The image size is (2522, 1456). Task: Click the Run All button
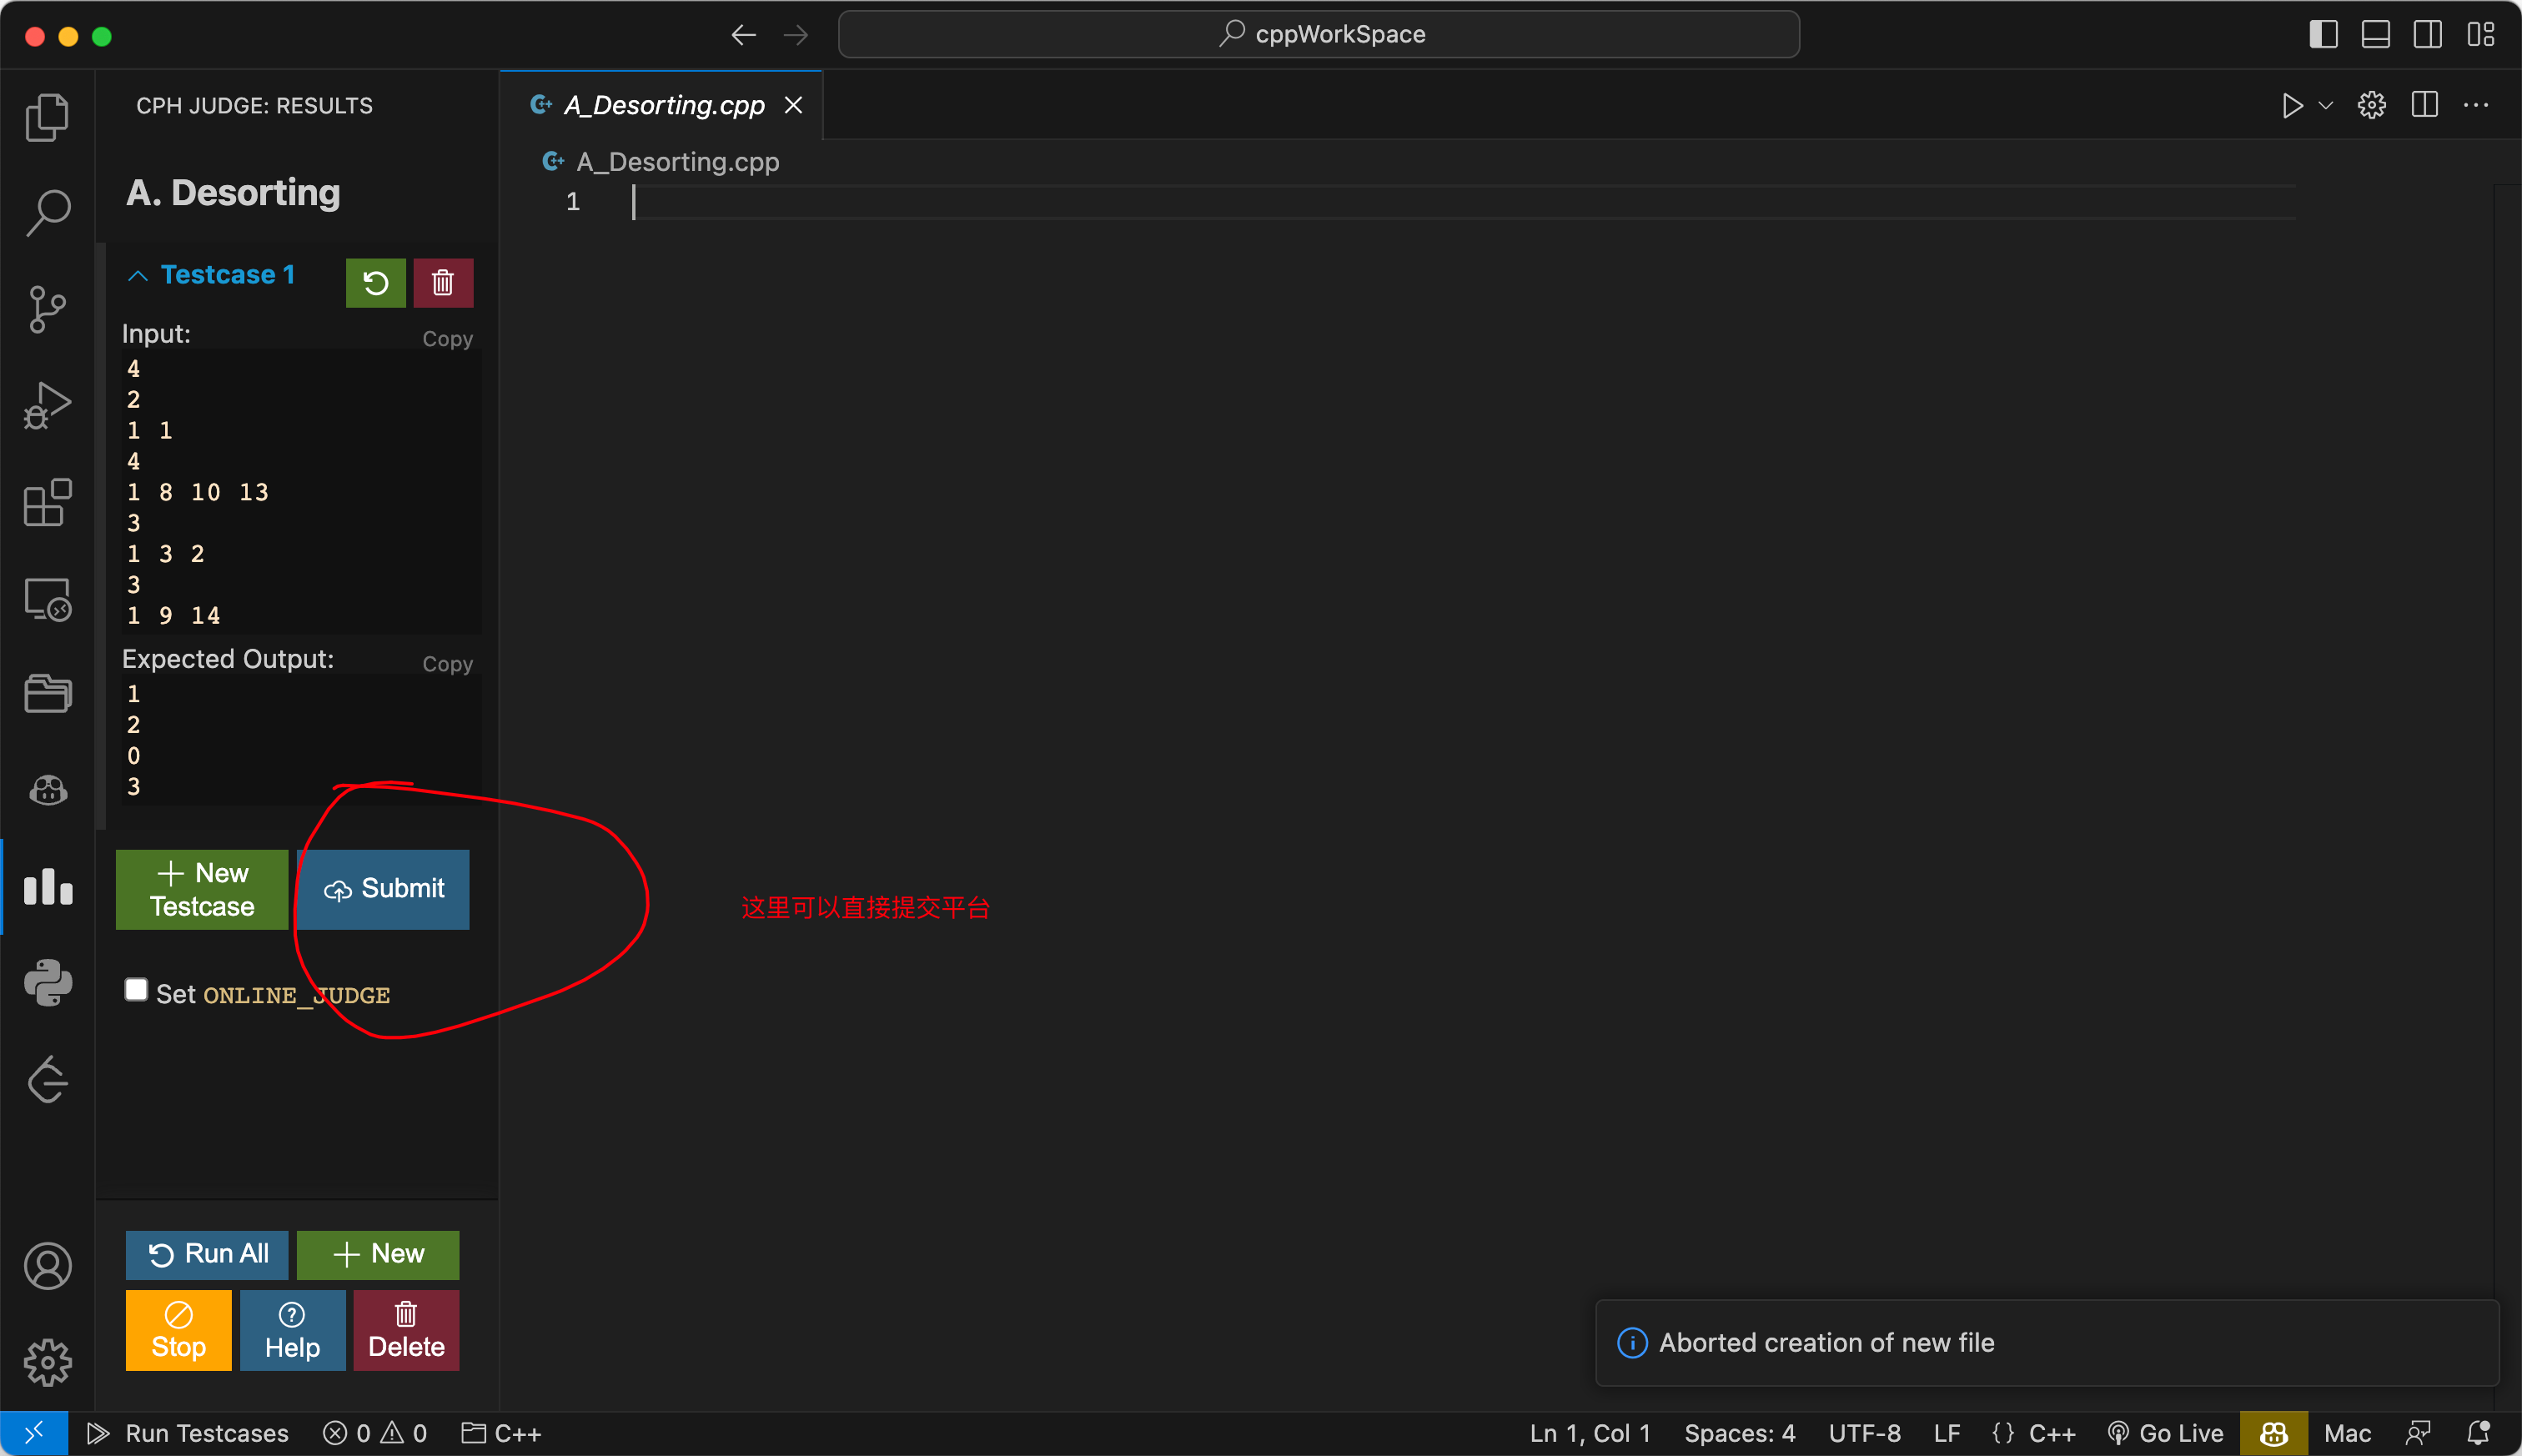tap(207, 1254)
